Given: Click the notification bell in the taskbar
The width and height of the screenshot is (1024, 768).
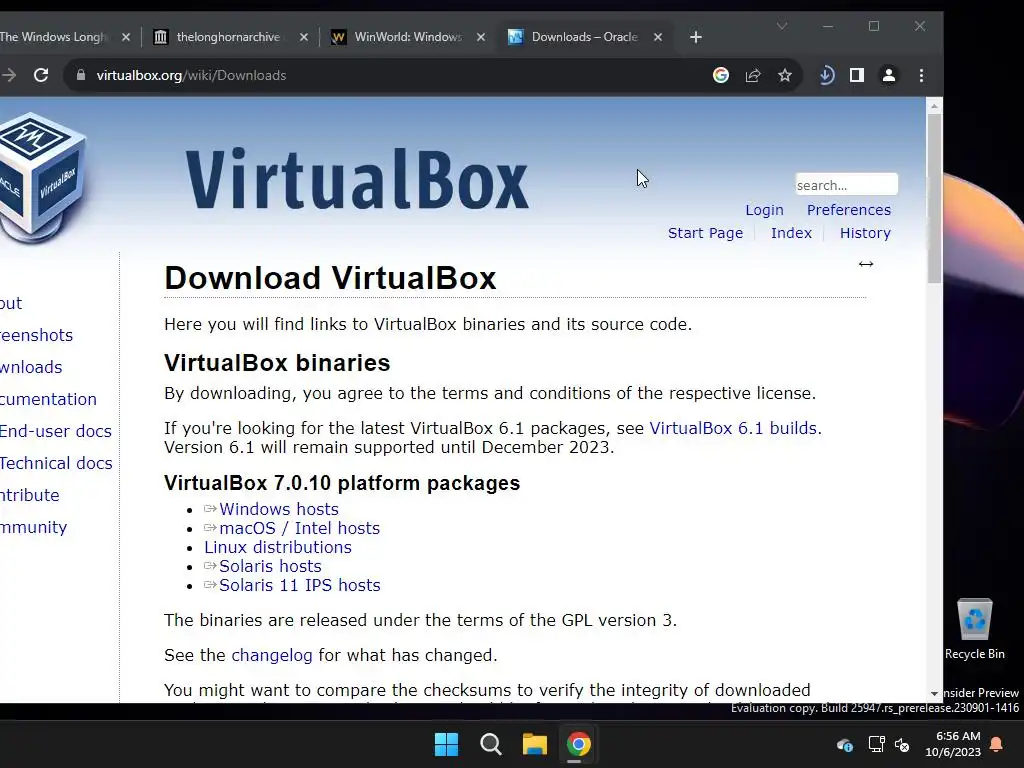Looking at the screenshot, I should click(x=997, y=744).
